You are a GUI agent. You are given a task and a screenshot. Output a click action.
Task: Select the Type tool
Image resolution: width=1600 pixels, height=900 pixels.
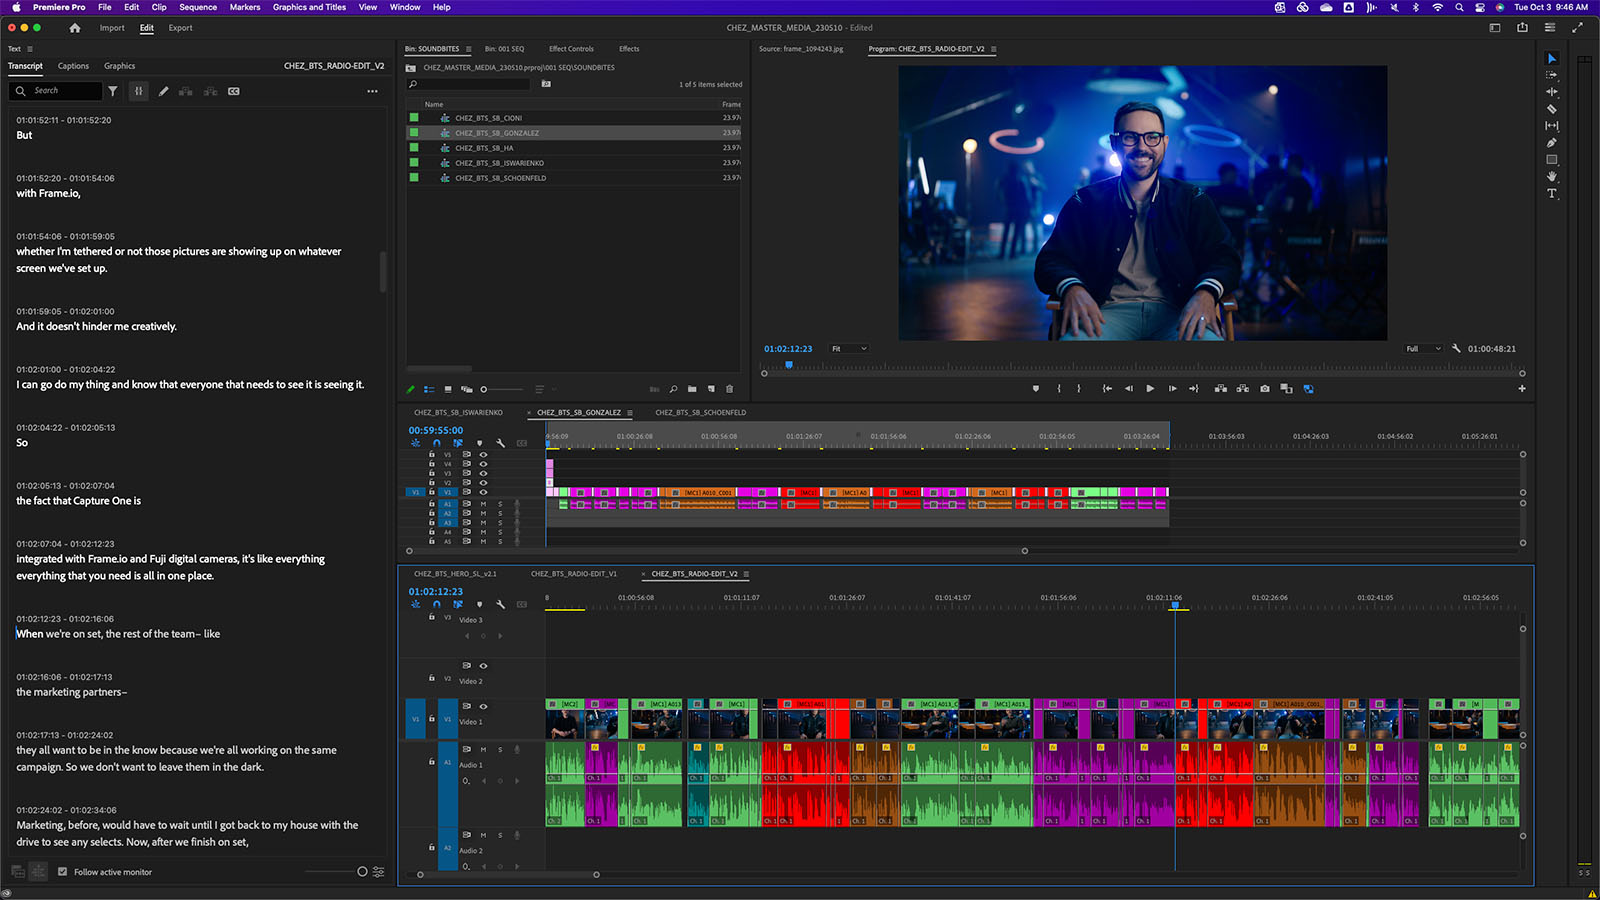1552,194
